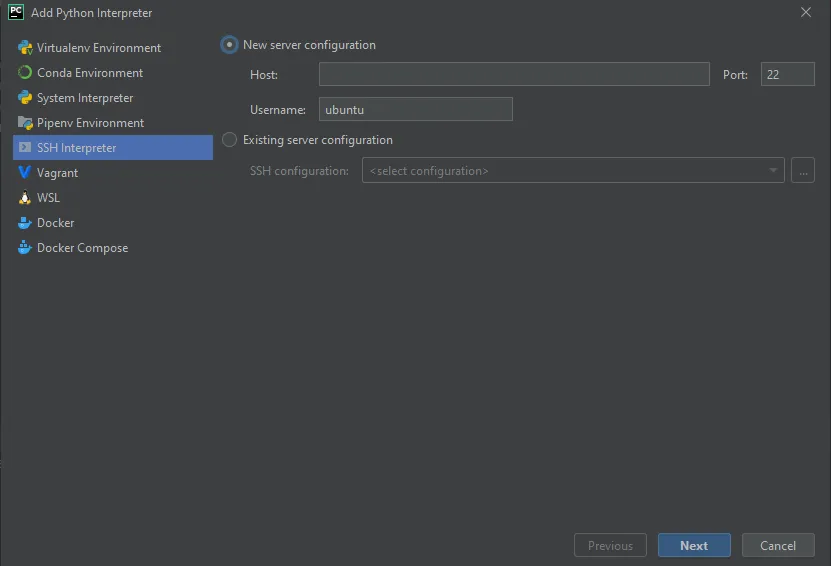This screenshot has height=566, width=831.
Task: Close the Add Python Interpreter dialog
Action: [806, 12]
